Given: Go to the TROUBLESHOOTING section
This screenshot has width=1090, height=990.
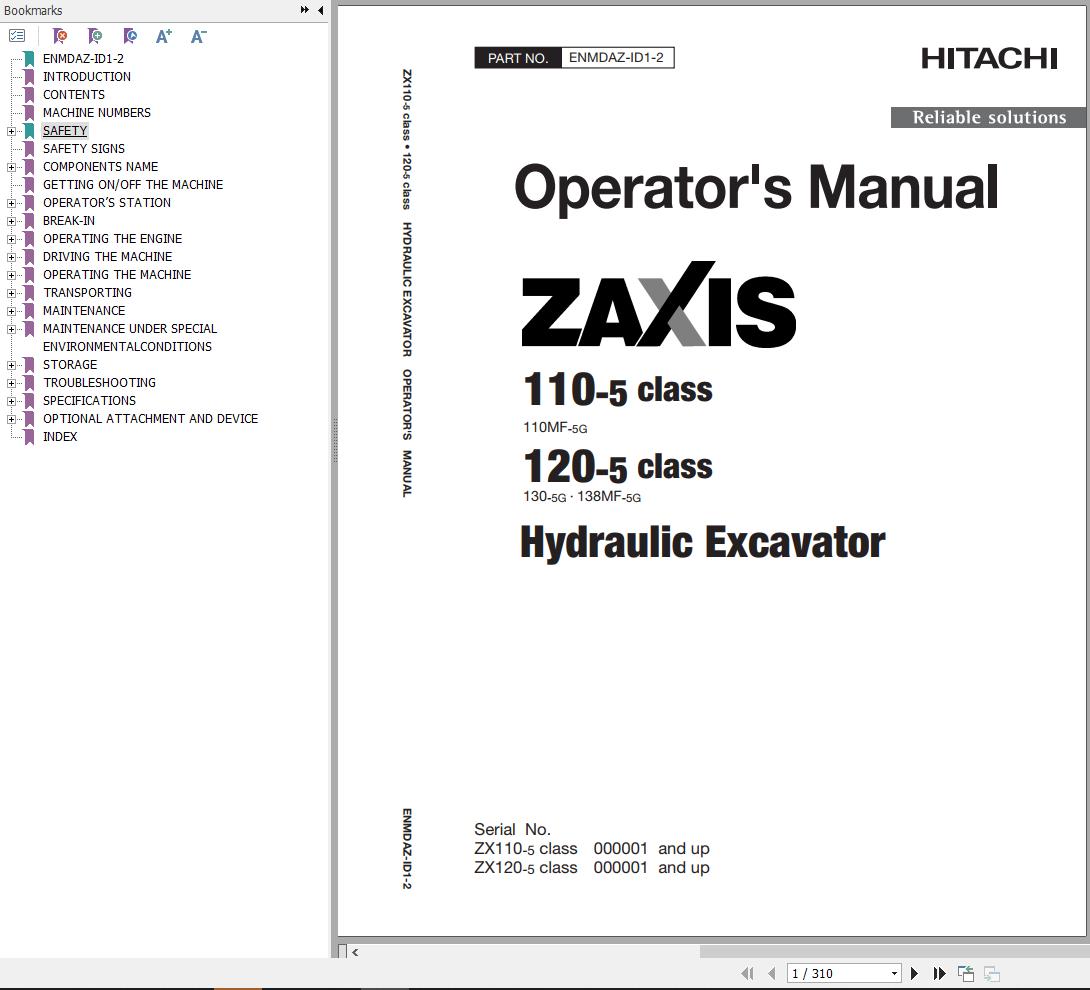Looking at the screenshot, I should click(99, 383).
